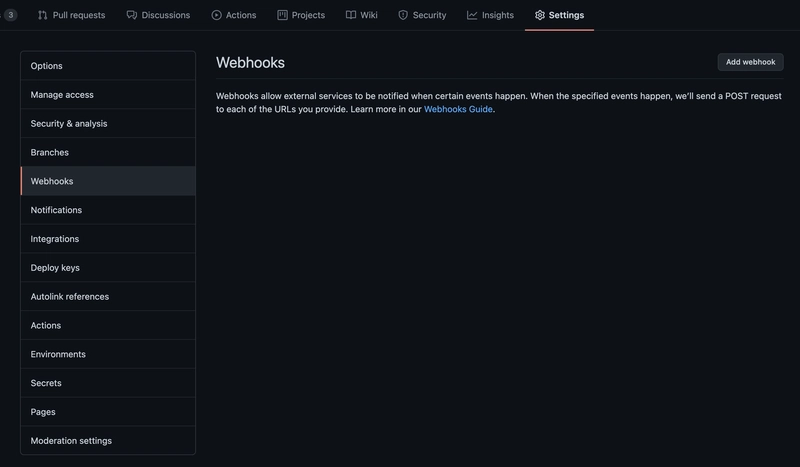Screen dimensions: 800x467
Task: Open Notifications settings
Action: 108,210
